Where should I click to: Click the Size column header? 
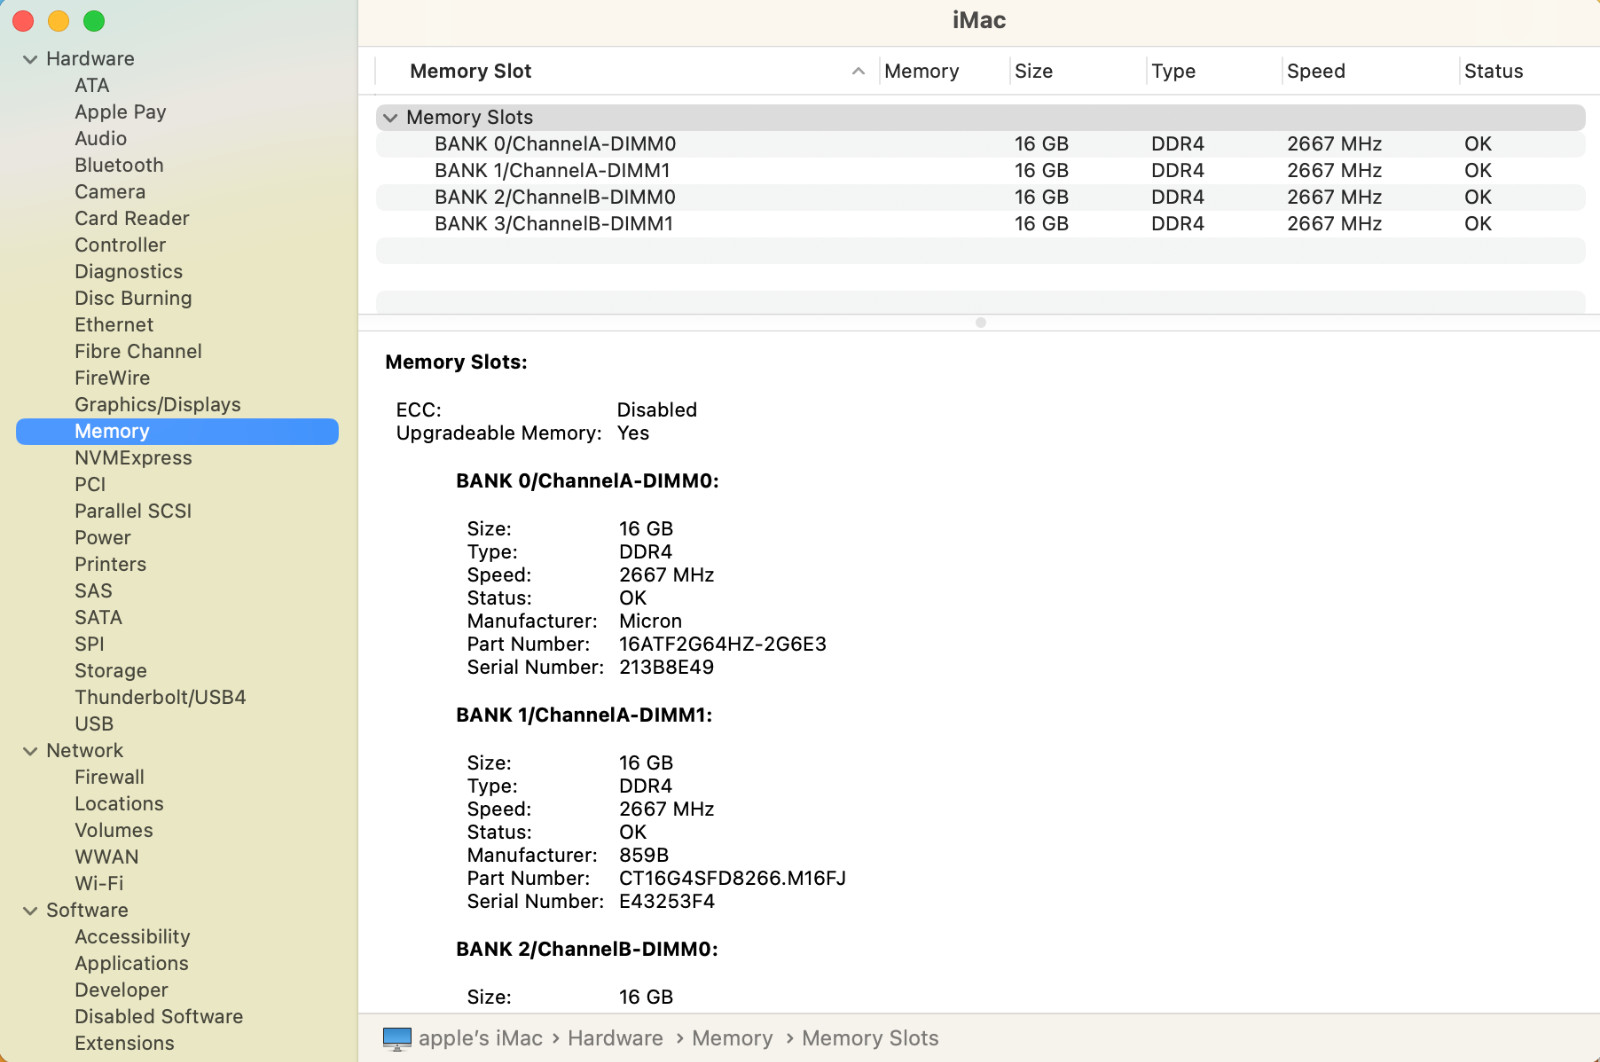[x=1033, y=71]
